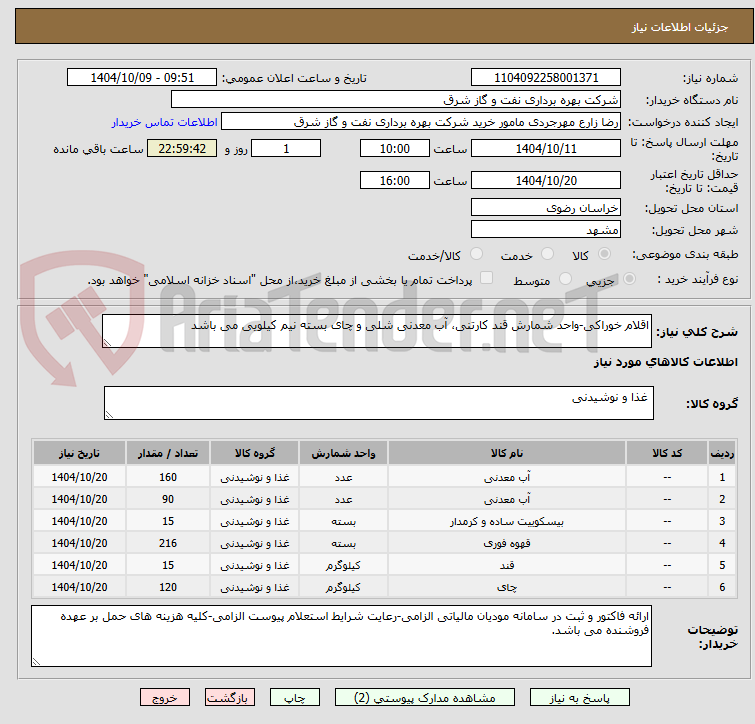
Task: Click the price validity date 1404/10/20 field
Action: [546, 181]
